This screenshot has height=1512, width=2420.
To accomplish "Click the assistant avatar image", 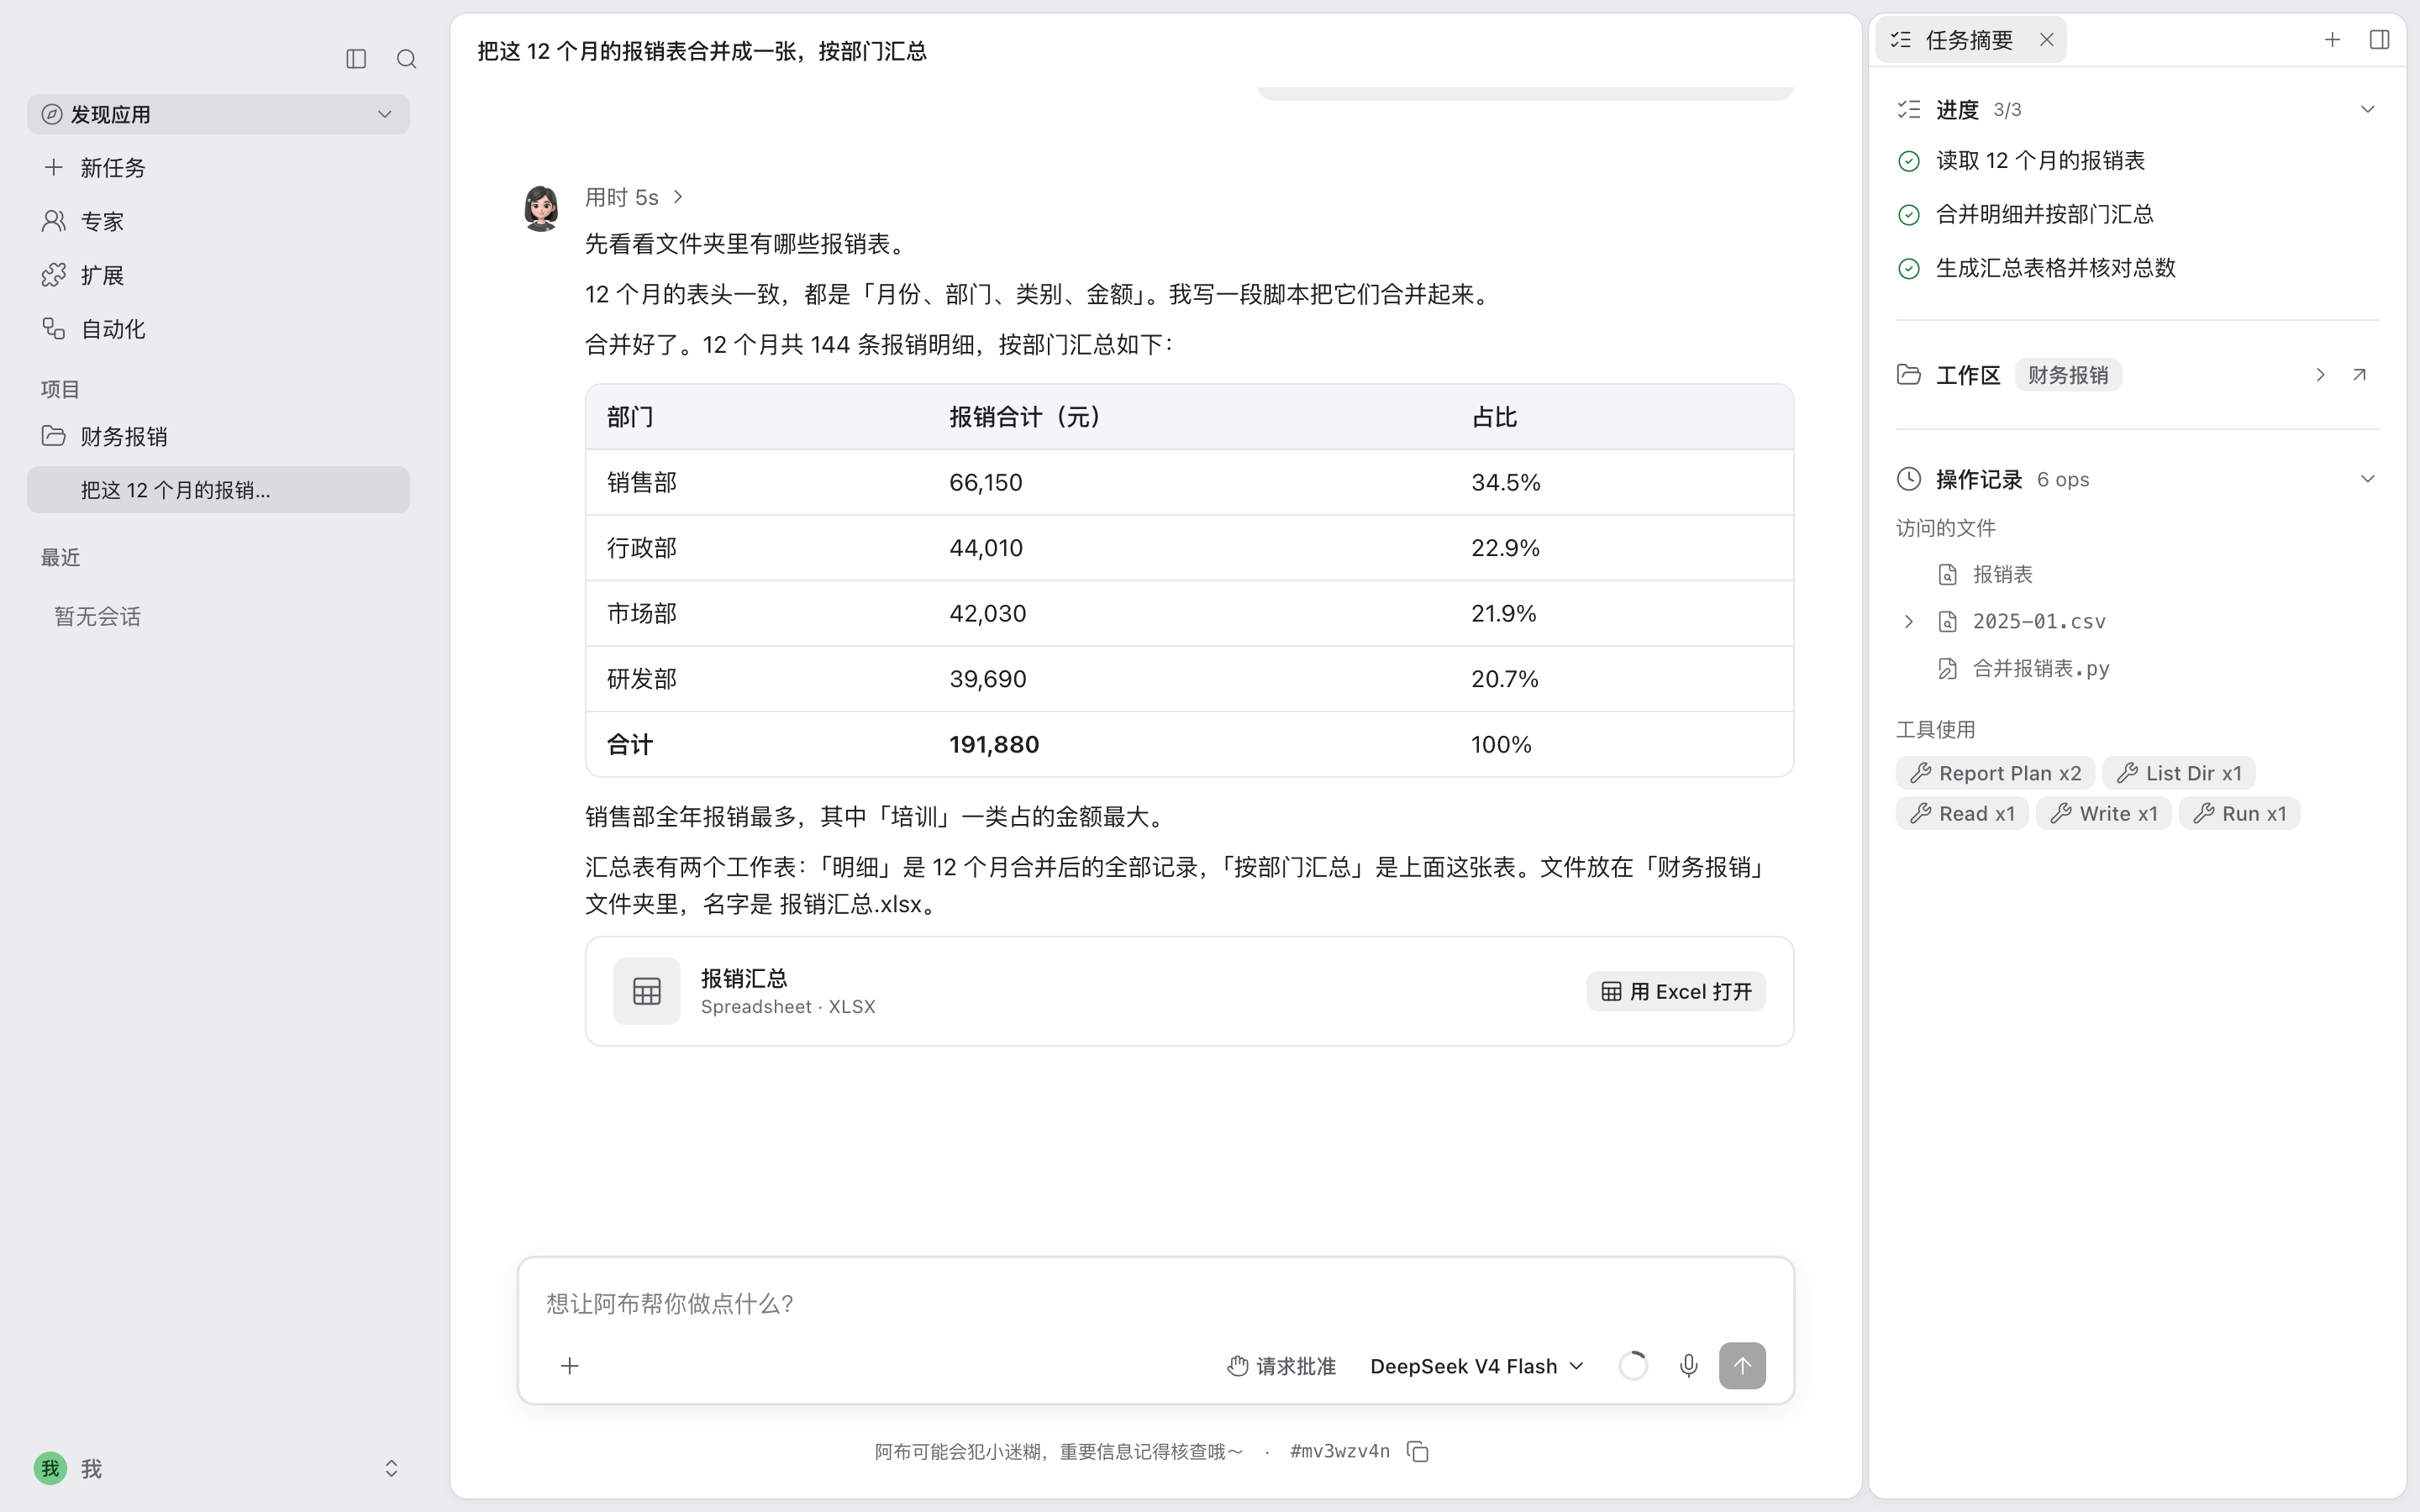I will [541, 208].
